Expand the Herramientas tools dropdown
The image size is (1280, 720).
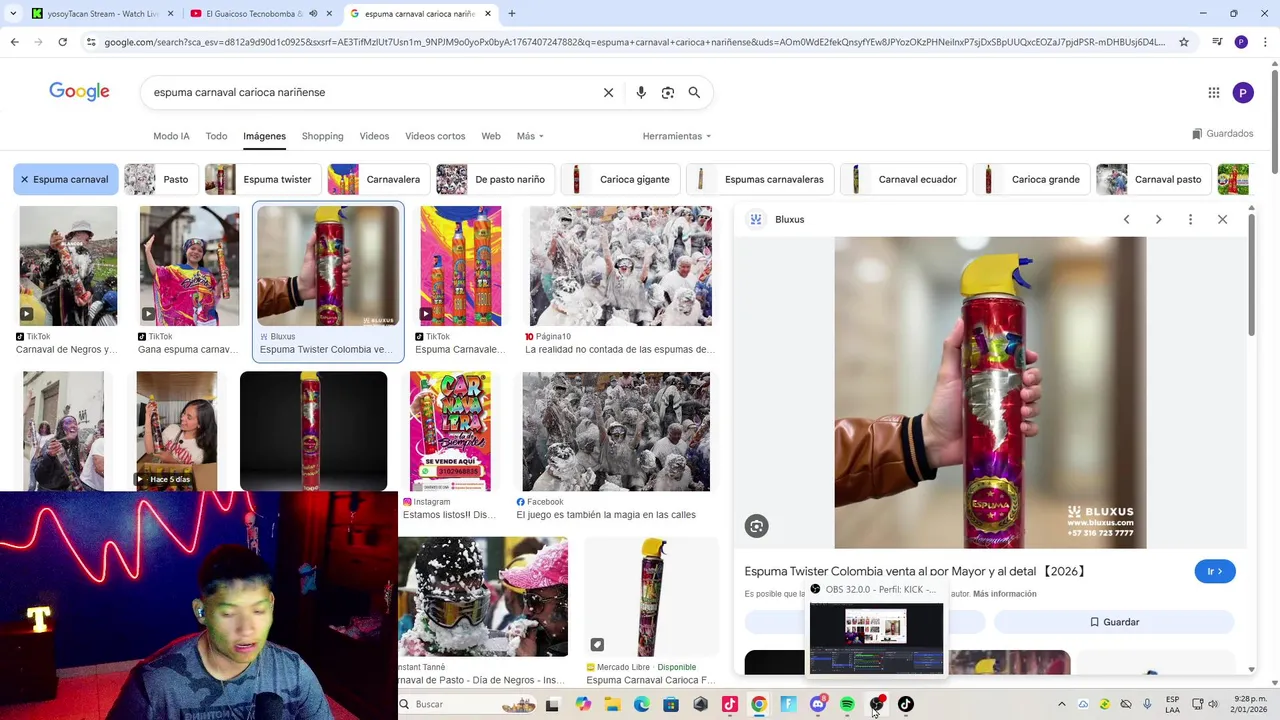tap(677, 136)
